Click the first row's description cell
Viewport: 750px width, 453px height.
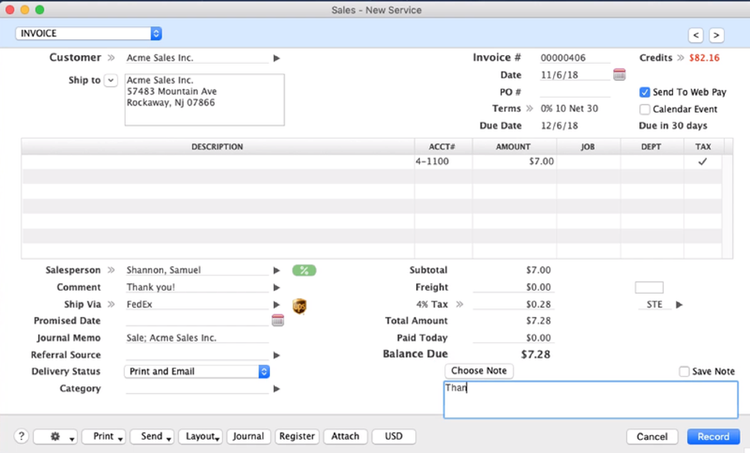point(218,162)
